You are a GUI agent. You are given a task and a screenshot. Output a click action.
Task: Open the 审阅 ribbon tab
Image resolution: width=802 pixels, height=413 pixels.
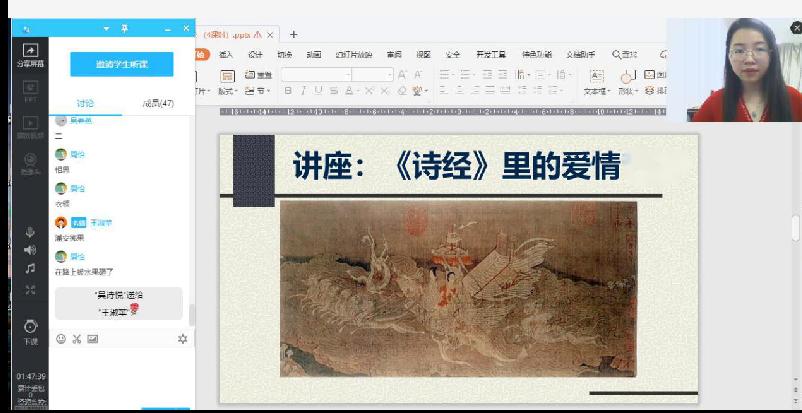coord(394,54)
